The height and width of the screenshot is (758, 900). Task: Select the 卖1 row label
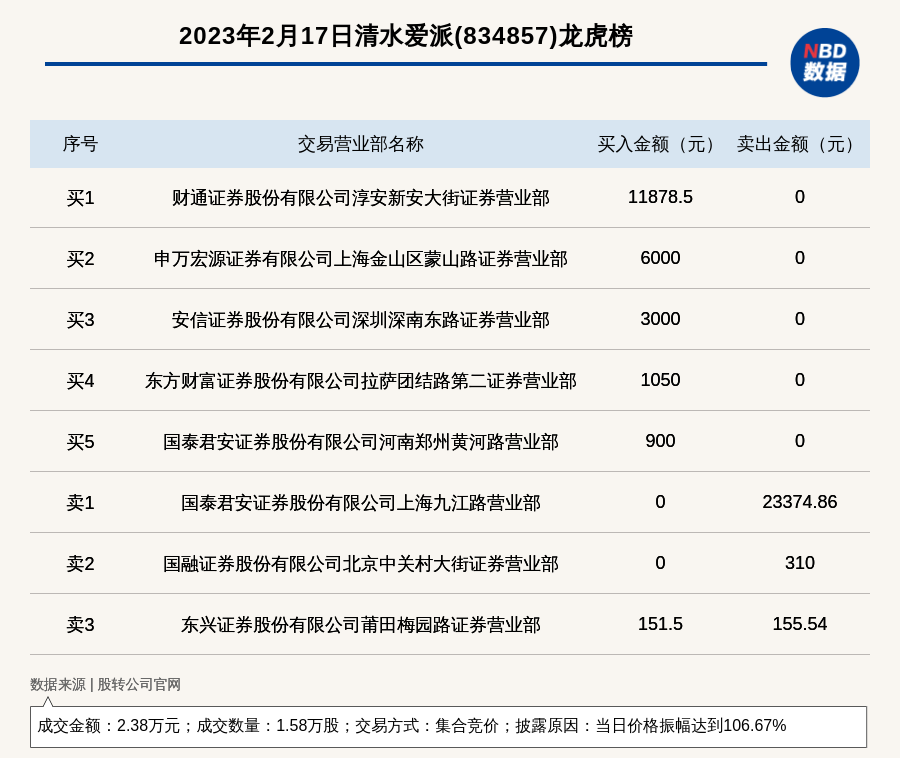tap(80, 503)
